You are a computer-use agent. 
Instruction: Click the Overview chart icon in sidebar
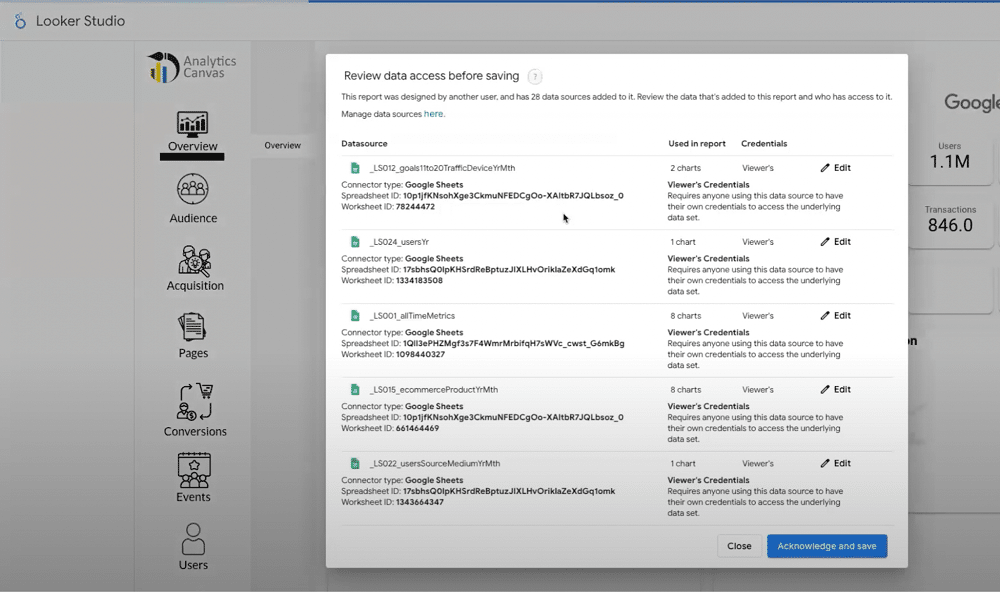pyautogui.click(x=192, y=123)
